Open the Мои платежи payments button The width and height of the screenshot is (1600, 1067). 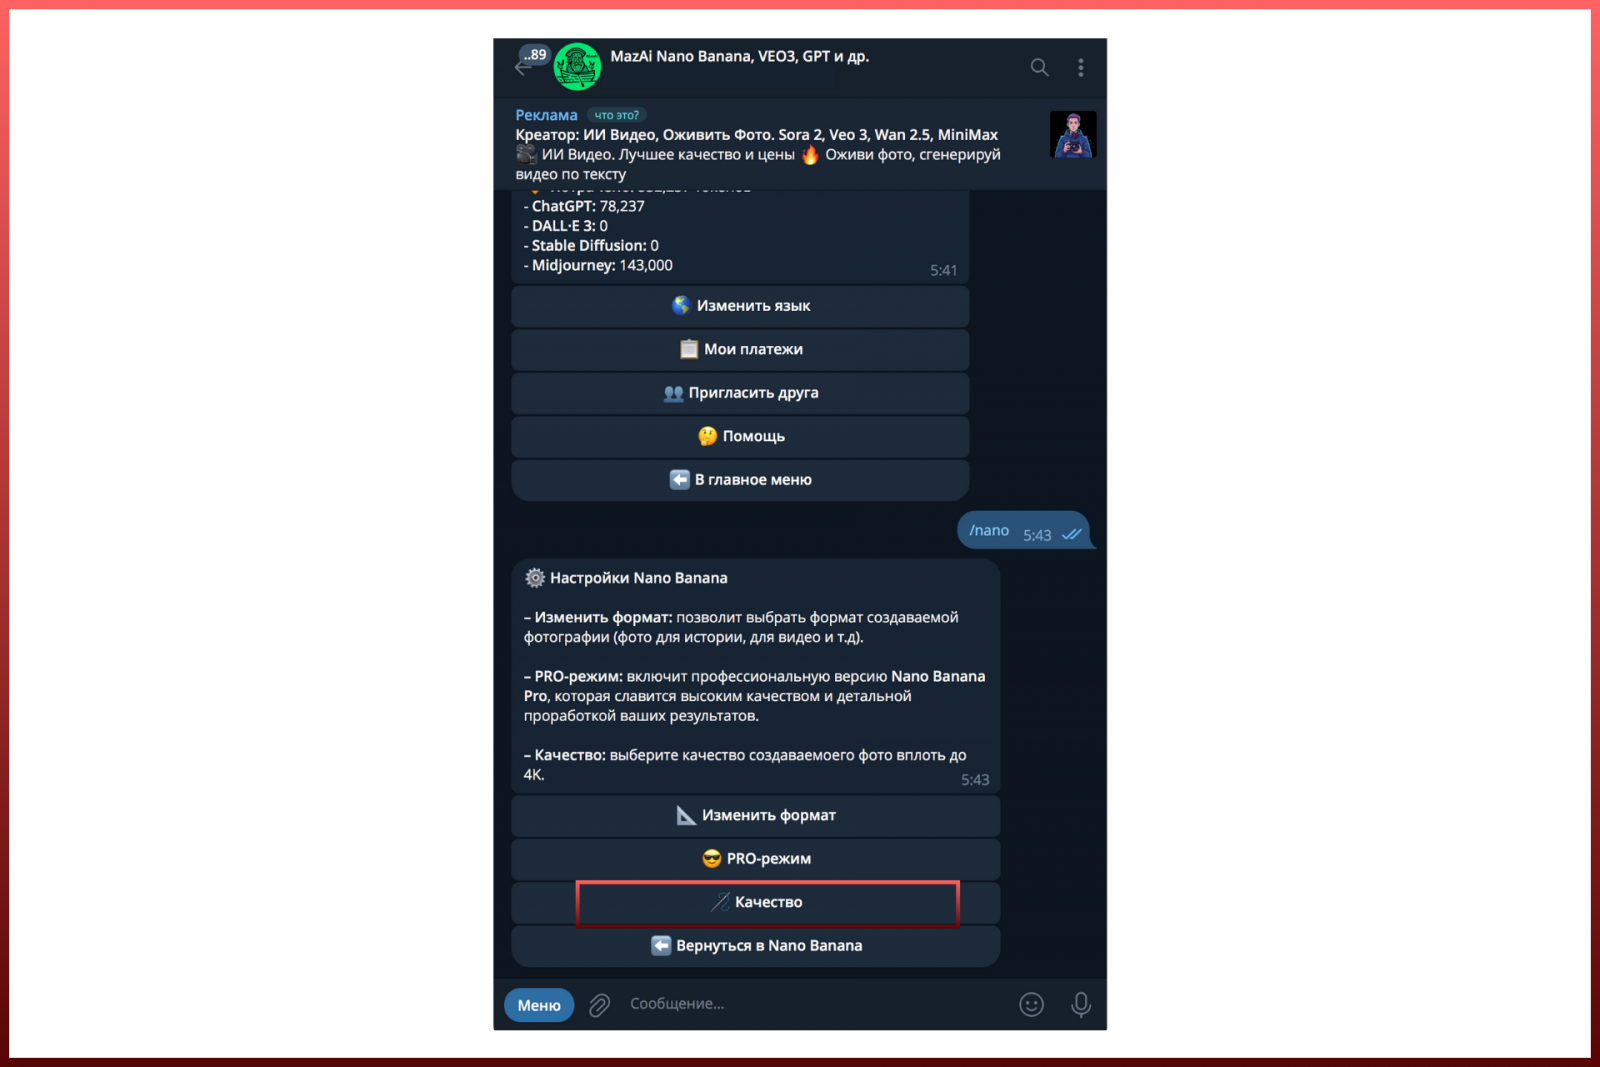(x=740, y=349)
